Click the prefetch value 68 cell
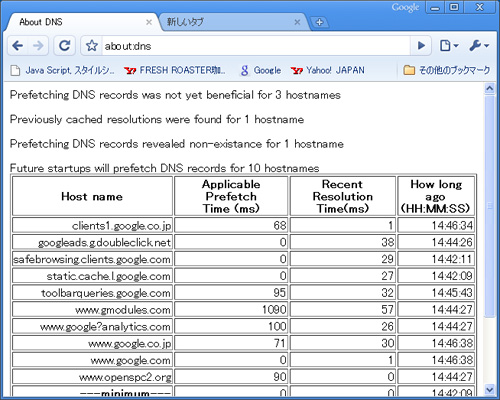The width and height of the screenshot is (500, 400). [231, 225]
